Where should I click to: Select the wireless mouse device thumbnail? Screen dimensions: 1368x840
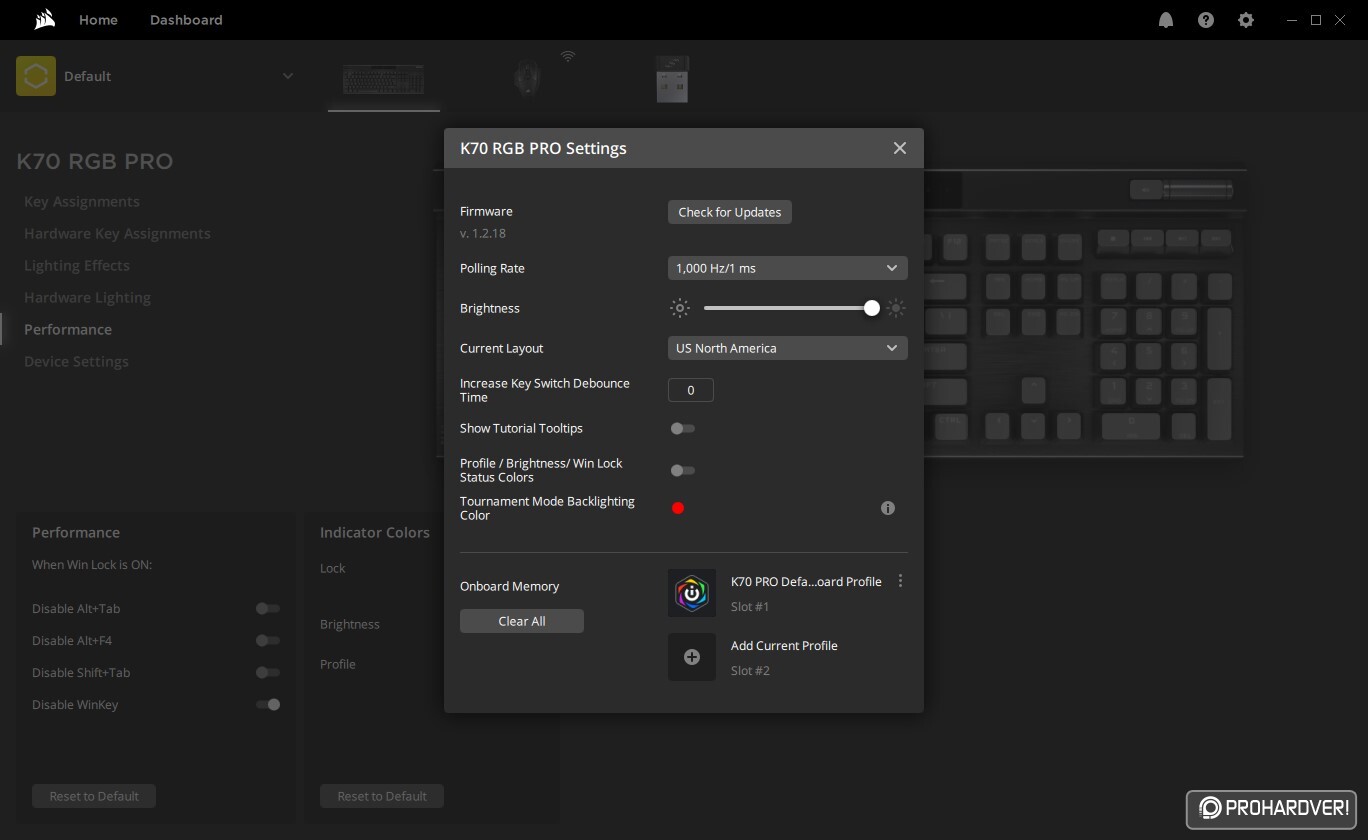528,78
